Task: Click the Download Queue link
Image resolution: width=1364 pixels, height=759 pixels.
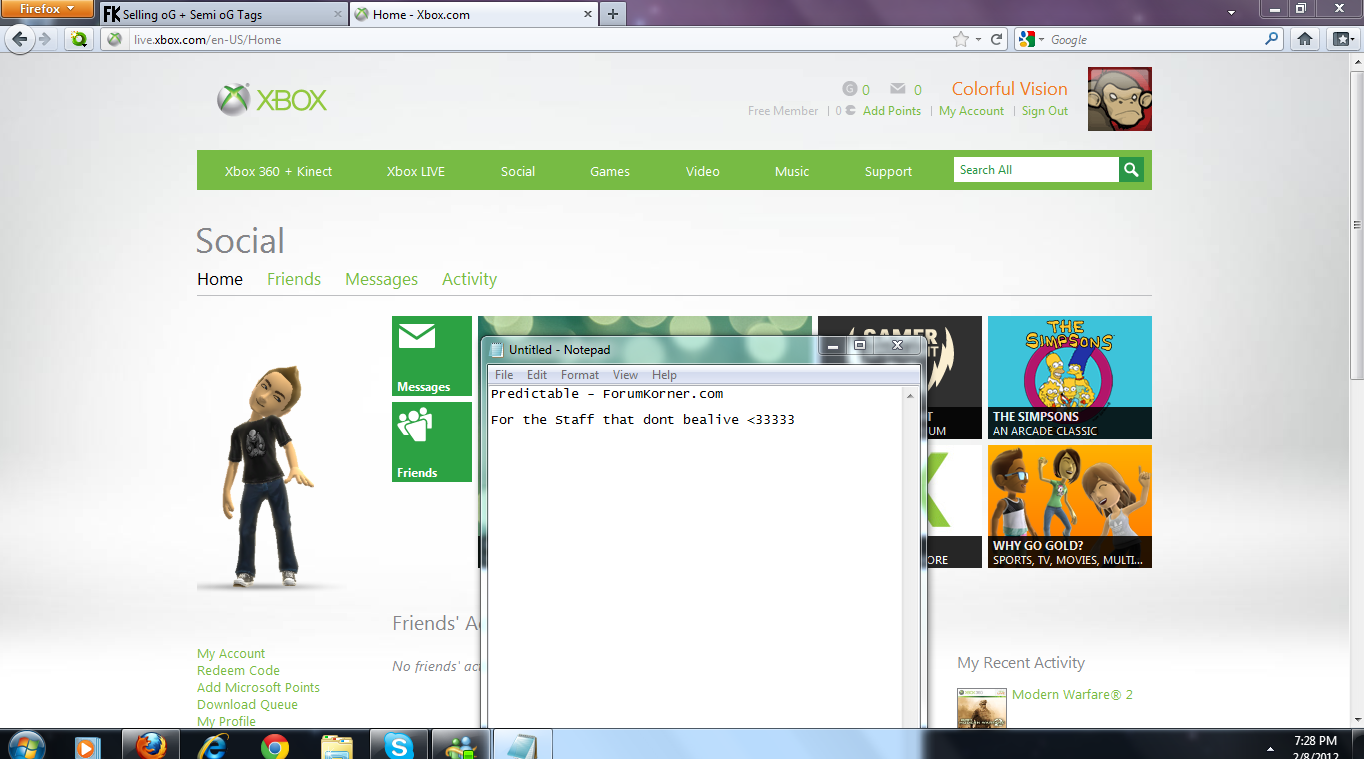Action: 247,705
